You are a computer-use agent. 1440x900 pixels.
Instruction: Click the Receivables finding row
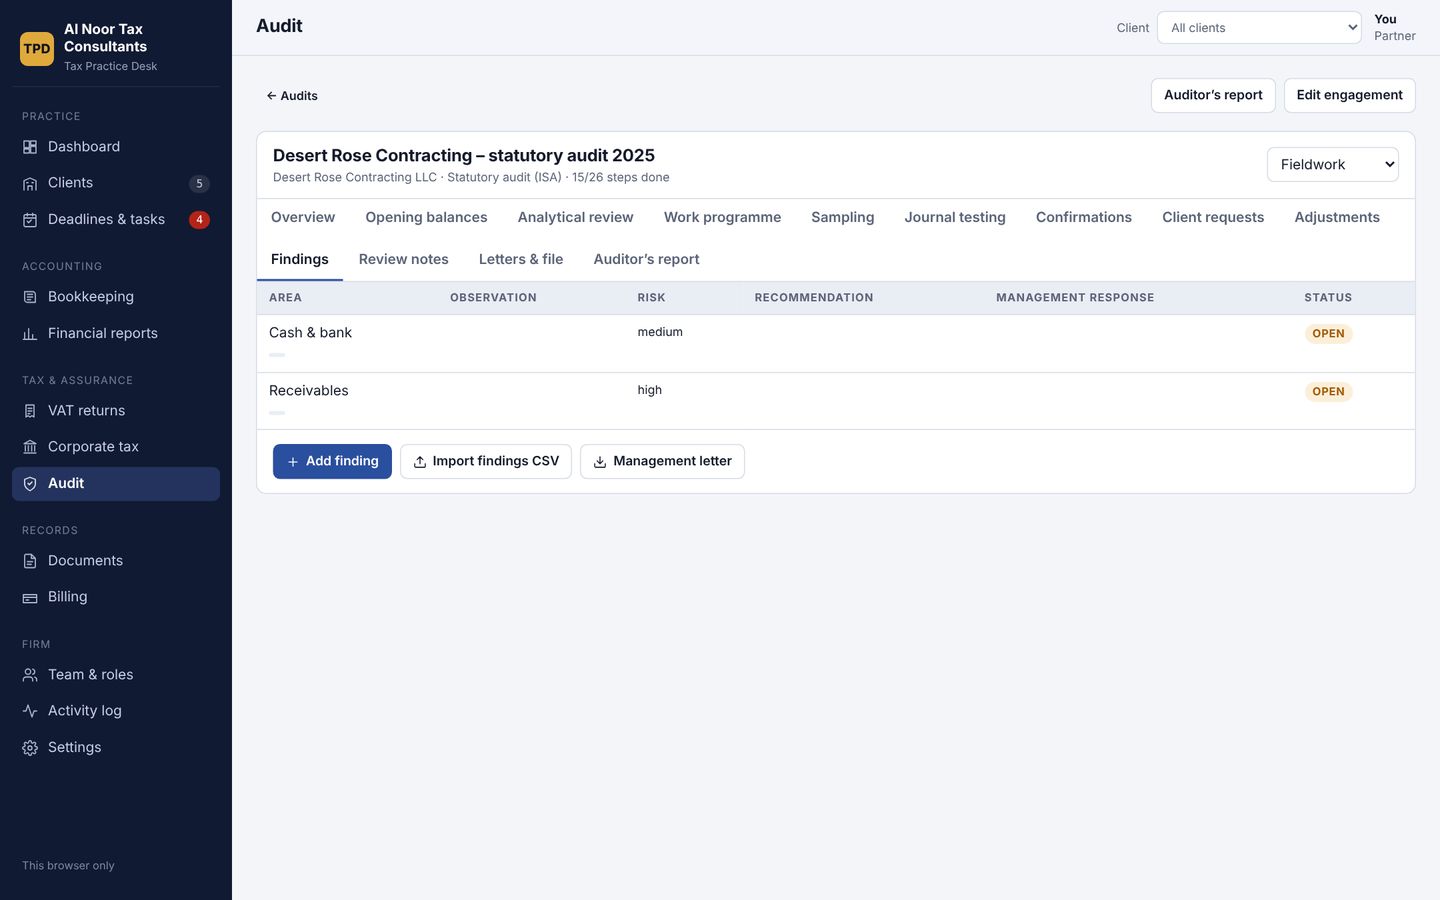tap(836, 402)
